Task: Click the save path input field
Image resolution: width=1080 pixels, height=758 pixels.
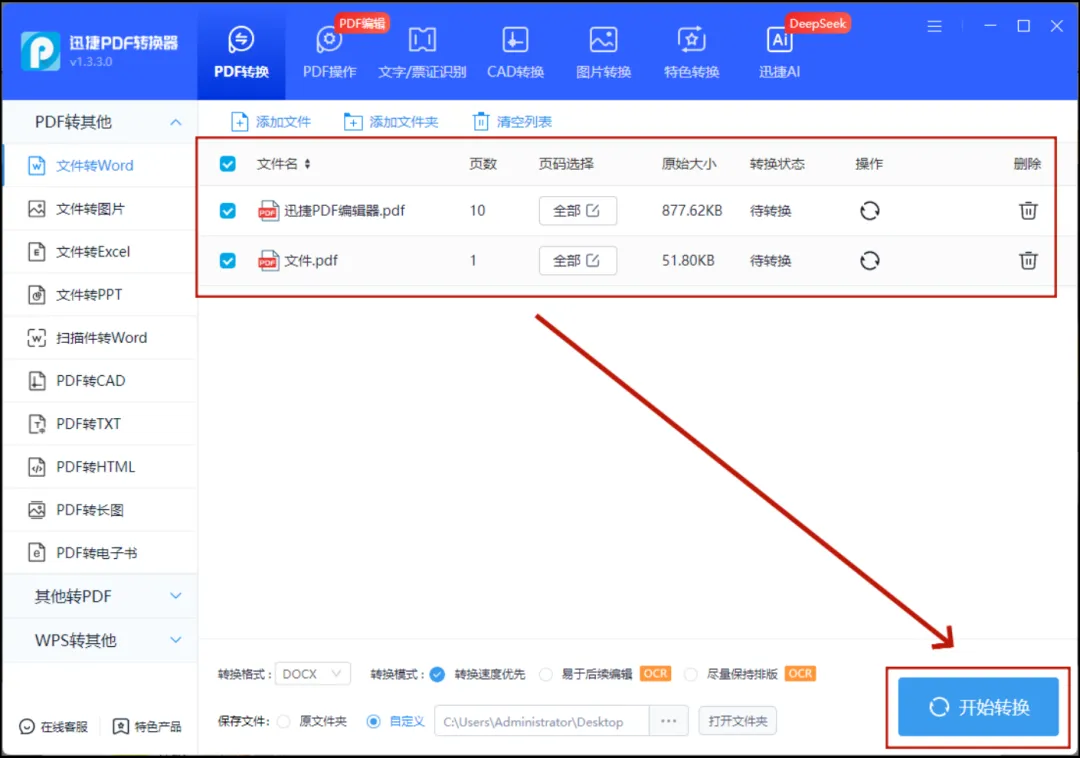Action: click(541, 722)
